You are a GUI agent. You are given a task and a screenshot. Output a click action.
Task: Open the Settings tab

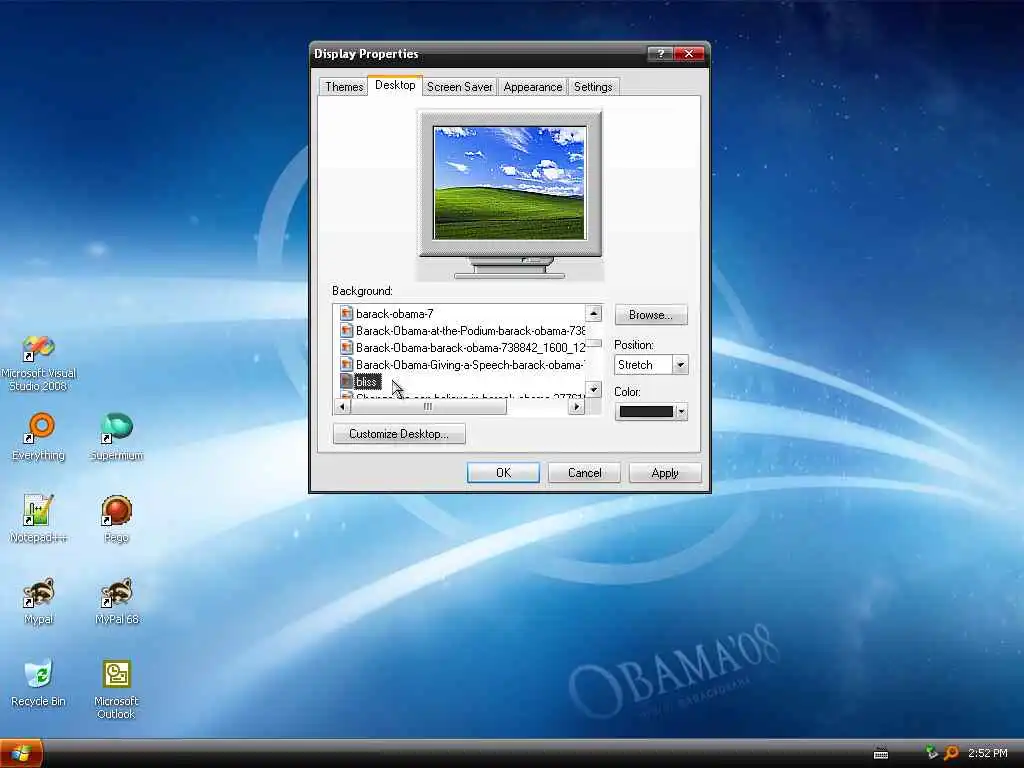(593, 87)
